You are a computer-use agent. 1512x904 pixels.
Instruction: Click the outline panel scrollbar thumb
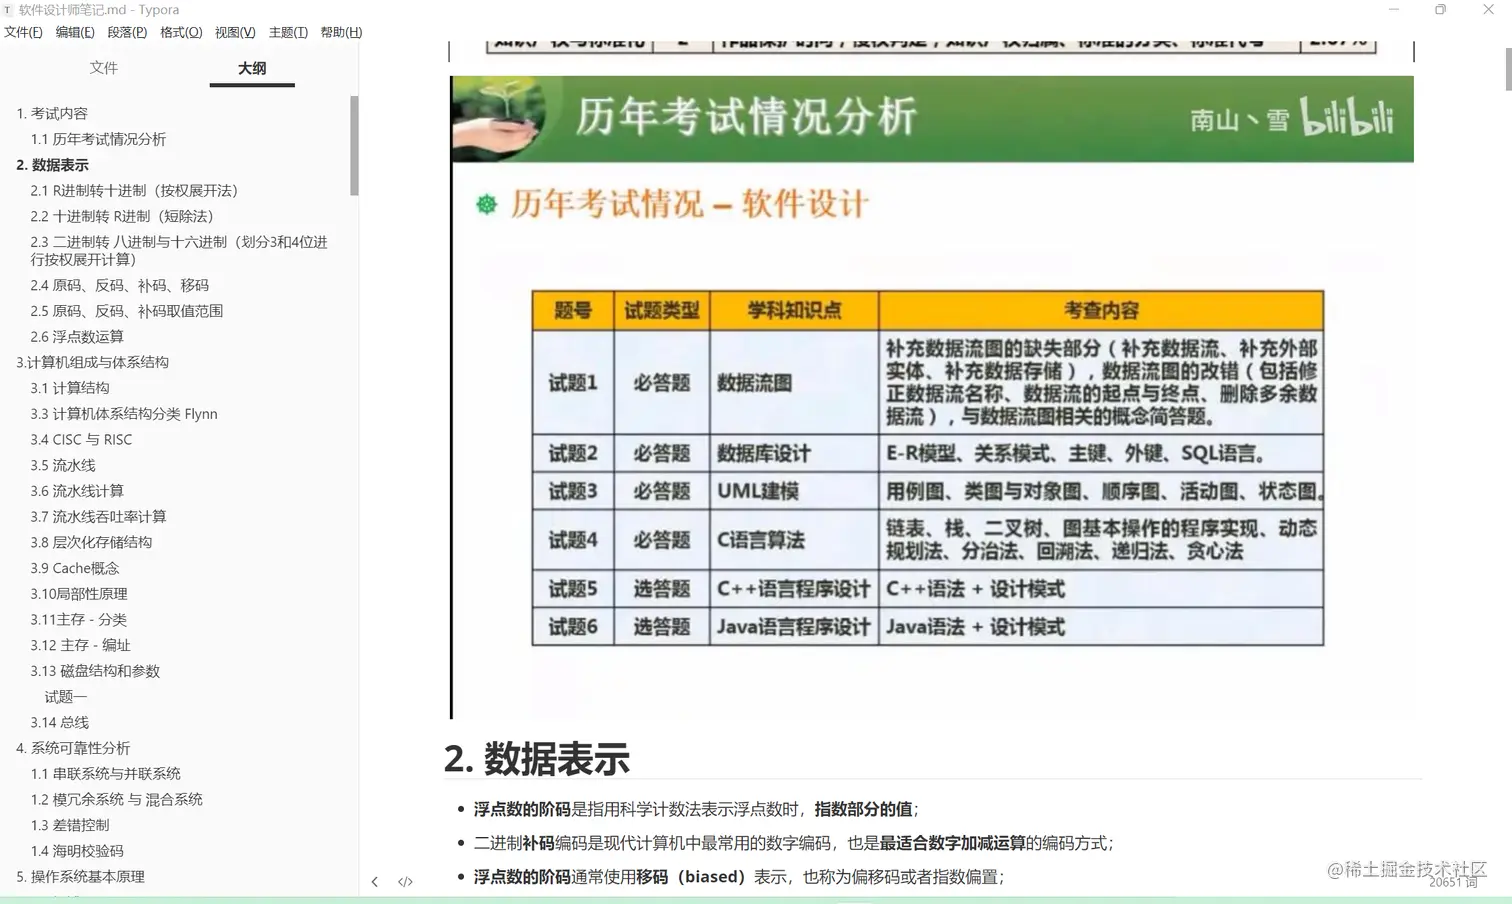point(354,146)
